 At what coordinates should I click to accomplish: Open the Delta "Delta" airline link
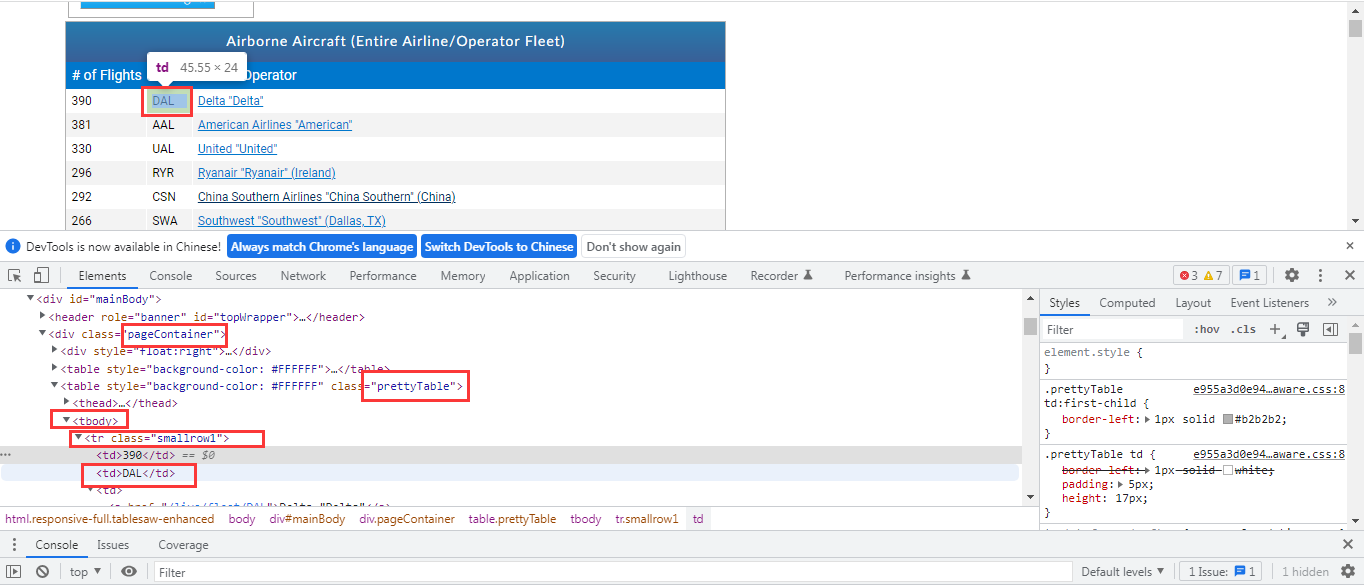231,101
